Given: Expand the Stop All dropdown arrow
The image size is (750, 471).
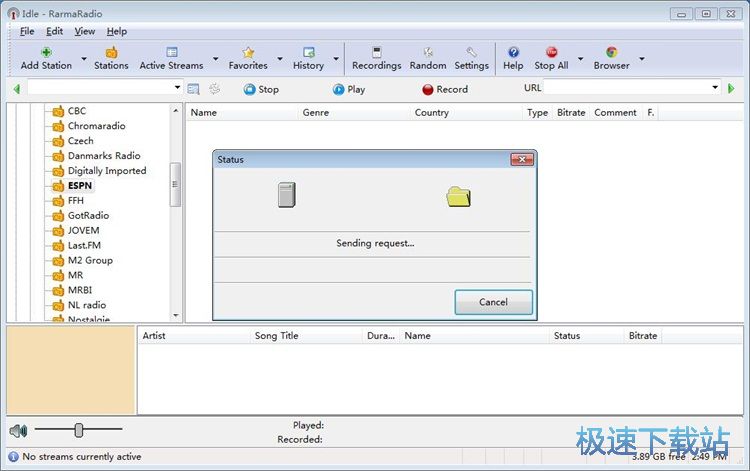Looking at the screenshot, I should click(581, 59).
